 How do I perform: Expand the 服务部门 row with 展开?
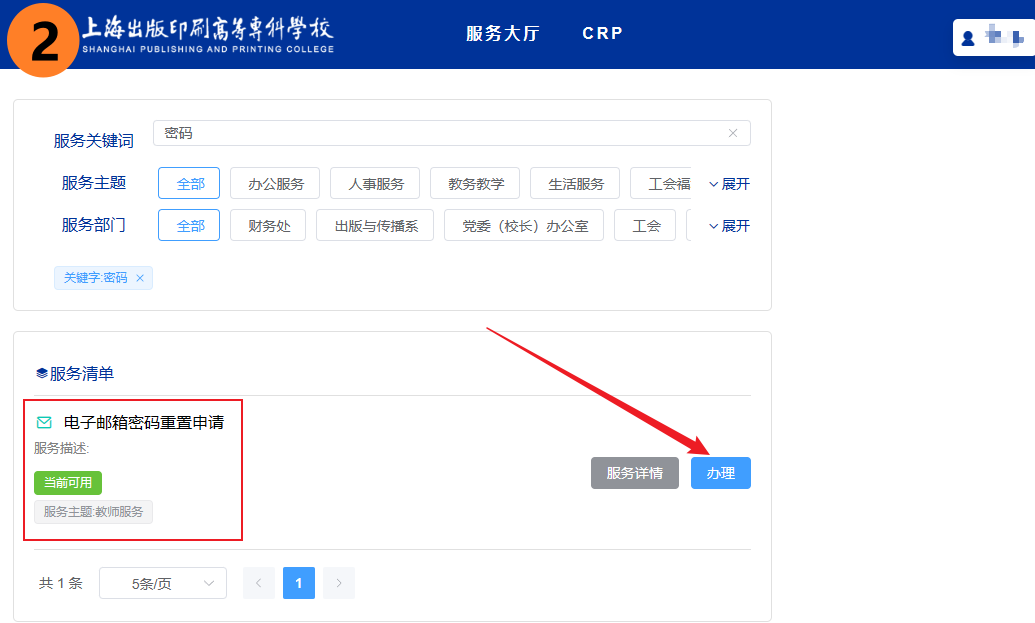[729, 226]
